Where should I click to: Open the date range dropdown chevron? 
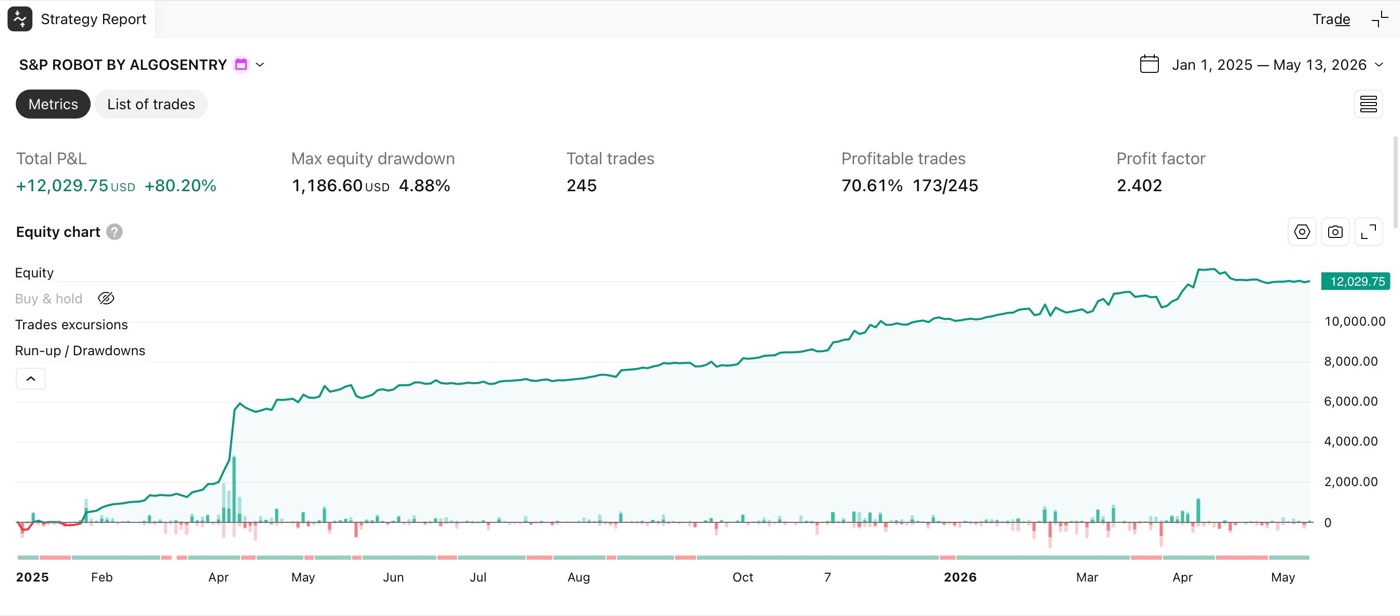click(x=1379, y=64)
